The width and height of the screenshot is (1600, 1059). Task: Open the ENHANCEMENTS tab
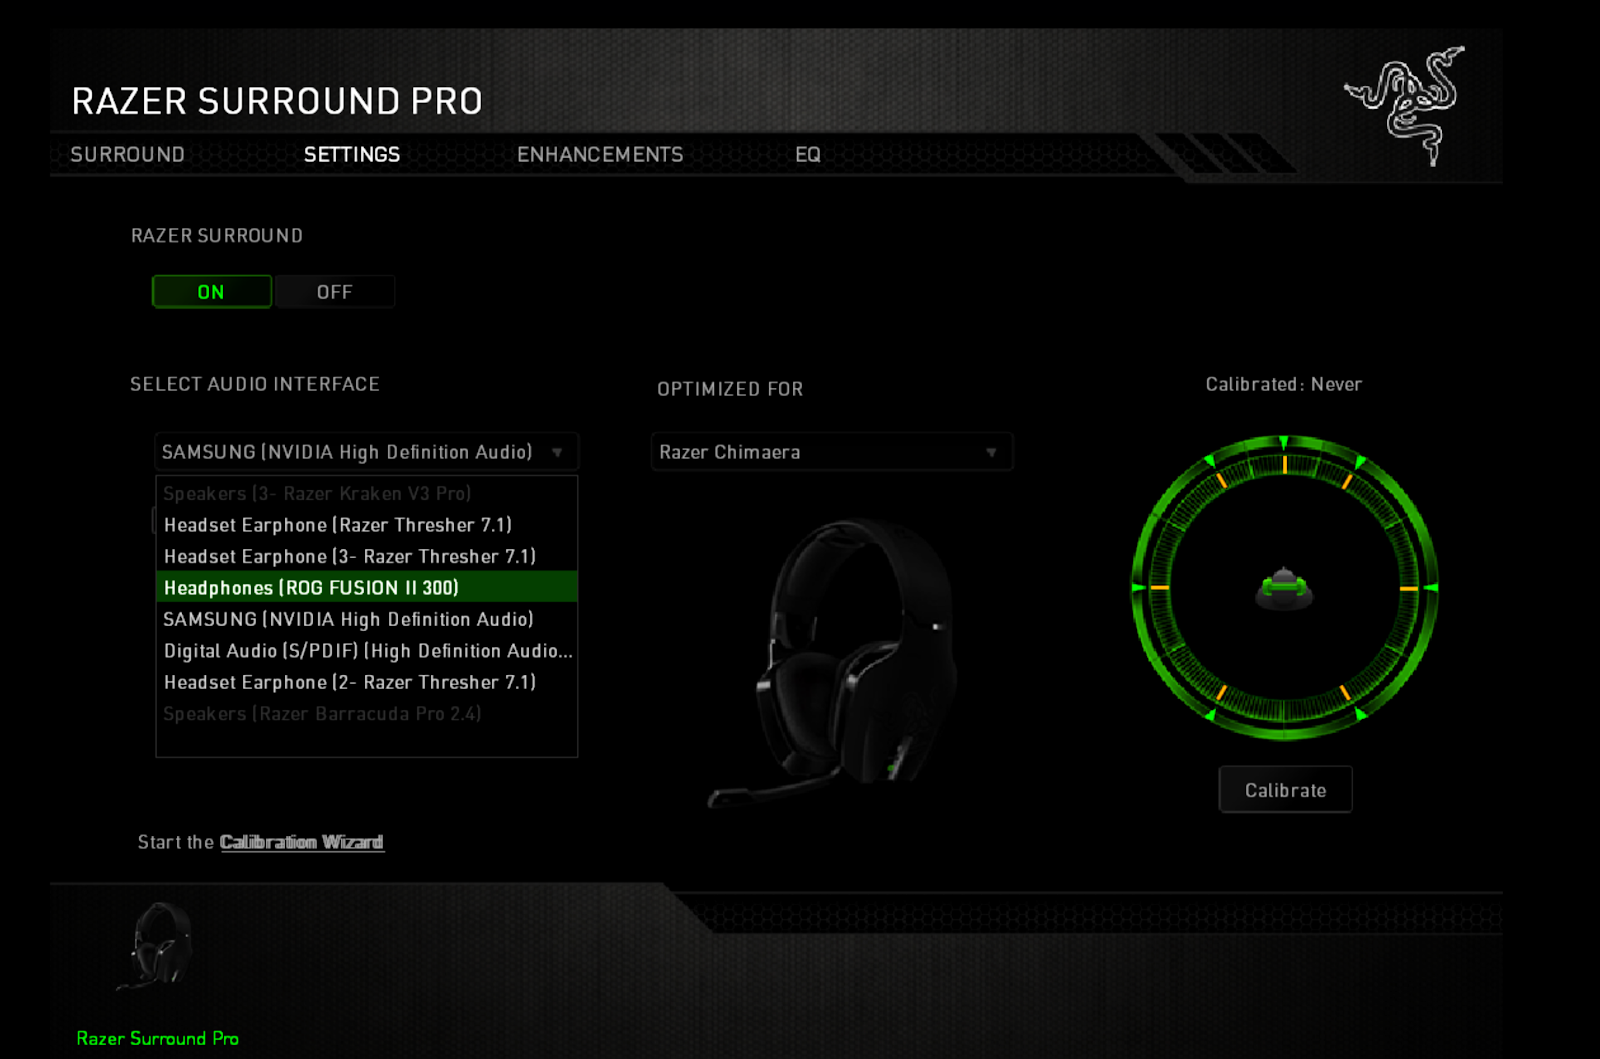tap(600, 154)
